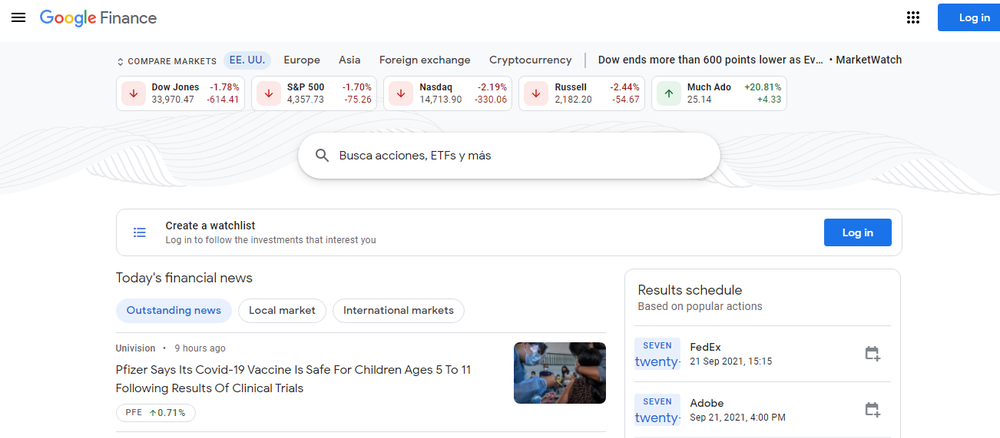Open the S&P 500 index card
The height and width of the screenshot is (438, 1000).
314,93
